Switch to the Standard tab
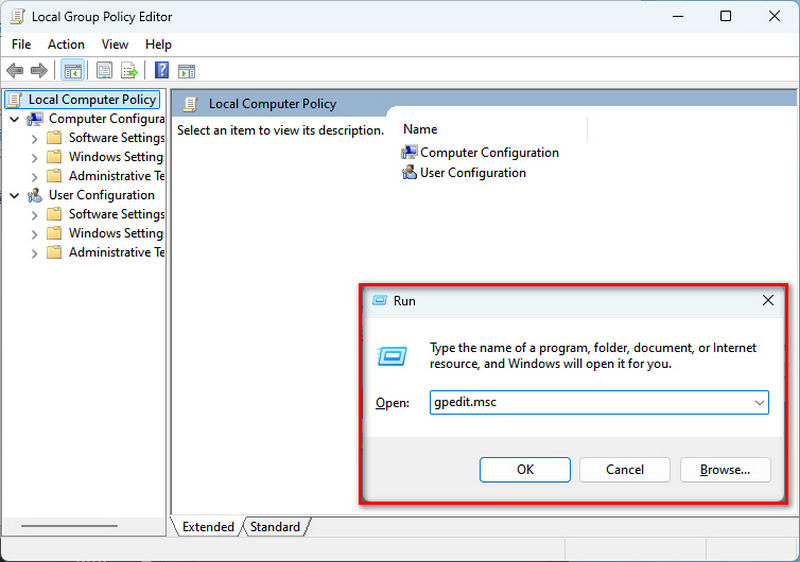The width and height of the screenshot is (800, 562). (275, 526)
